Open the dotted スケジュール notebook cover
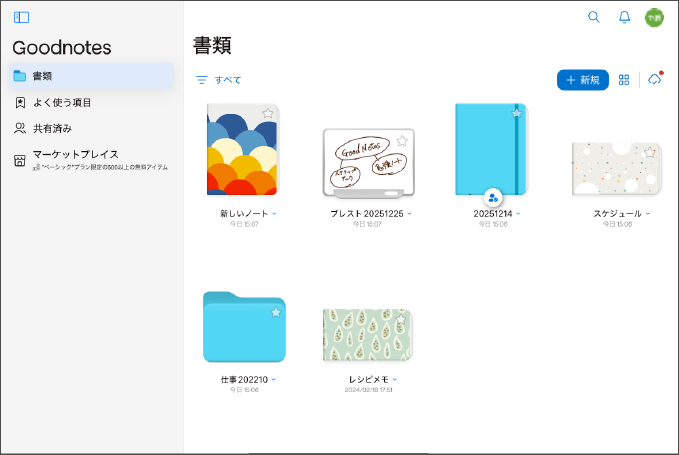Screen dimensions: 679x455 click(x=617, y=168)
